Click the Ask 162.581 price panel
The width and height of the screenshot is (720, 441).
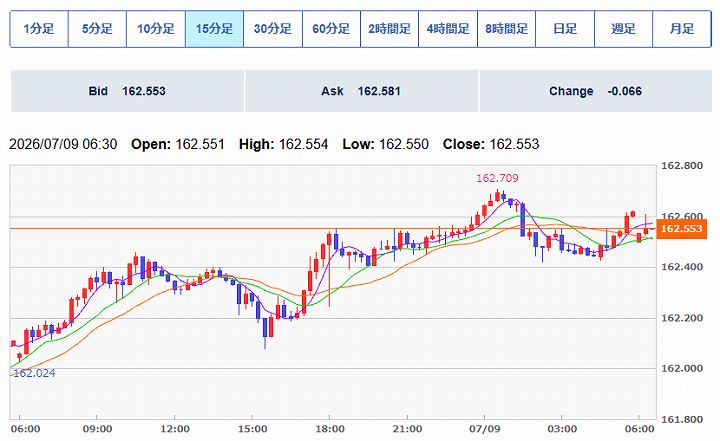tap(361, 91)
